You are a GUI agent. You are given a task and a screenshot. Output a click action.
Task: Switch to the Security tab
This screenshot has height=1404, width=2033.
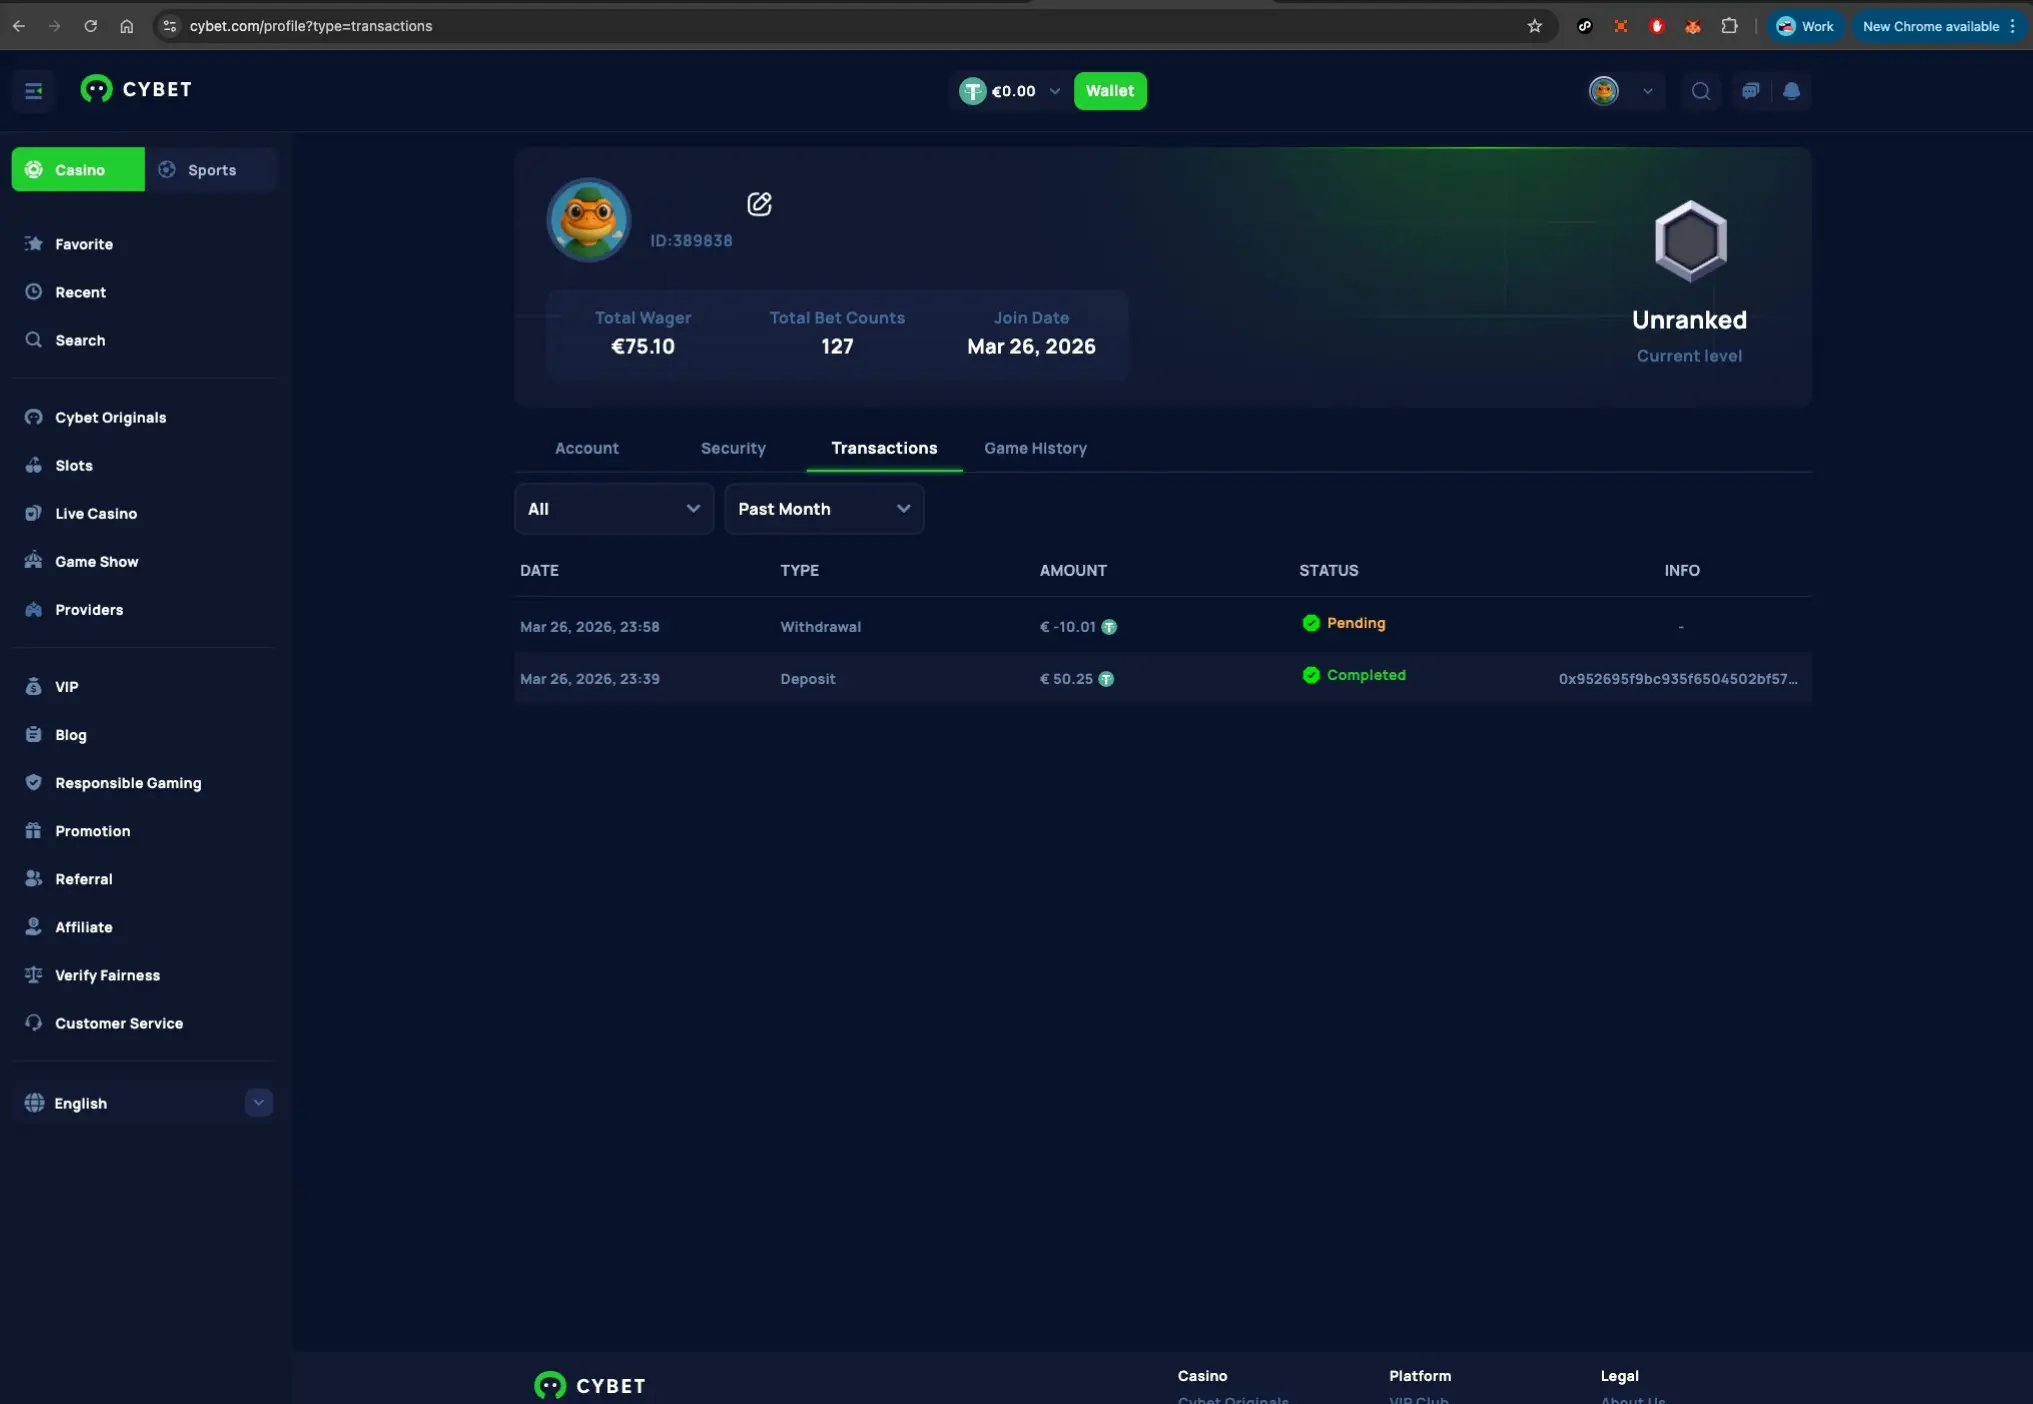(x=733, y=447)
